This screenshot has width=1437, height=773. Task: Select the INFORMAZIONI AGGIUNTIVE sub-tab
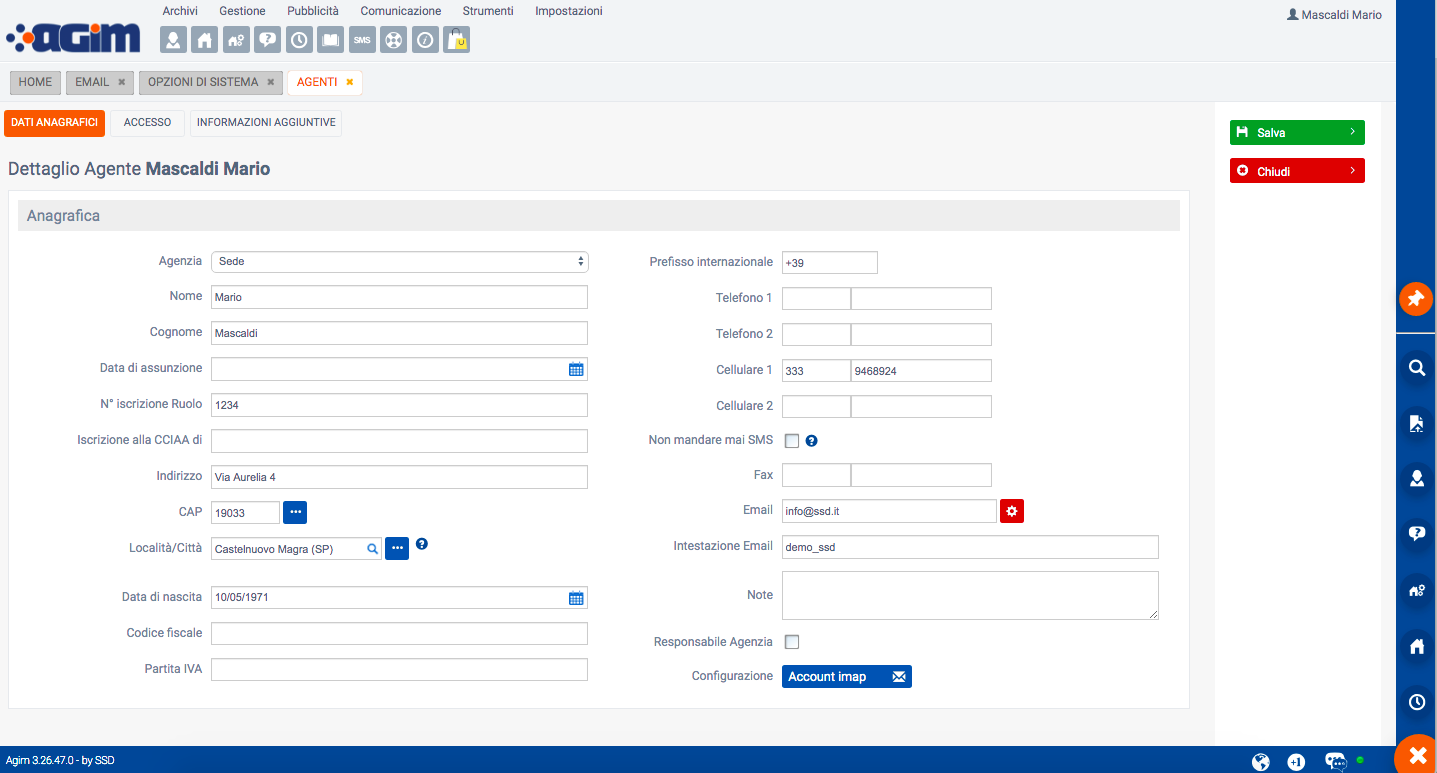(x=266, y=123)
